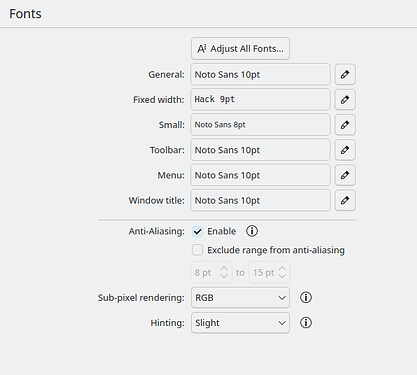Edit the Window title font with pencil icon
The image size is (417, 375).
[x=345, y=200]
